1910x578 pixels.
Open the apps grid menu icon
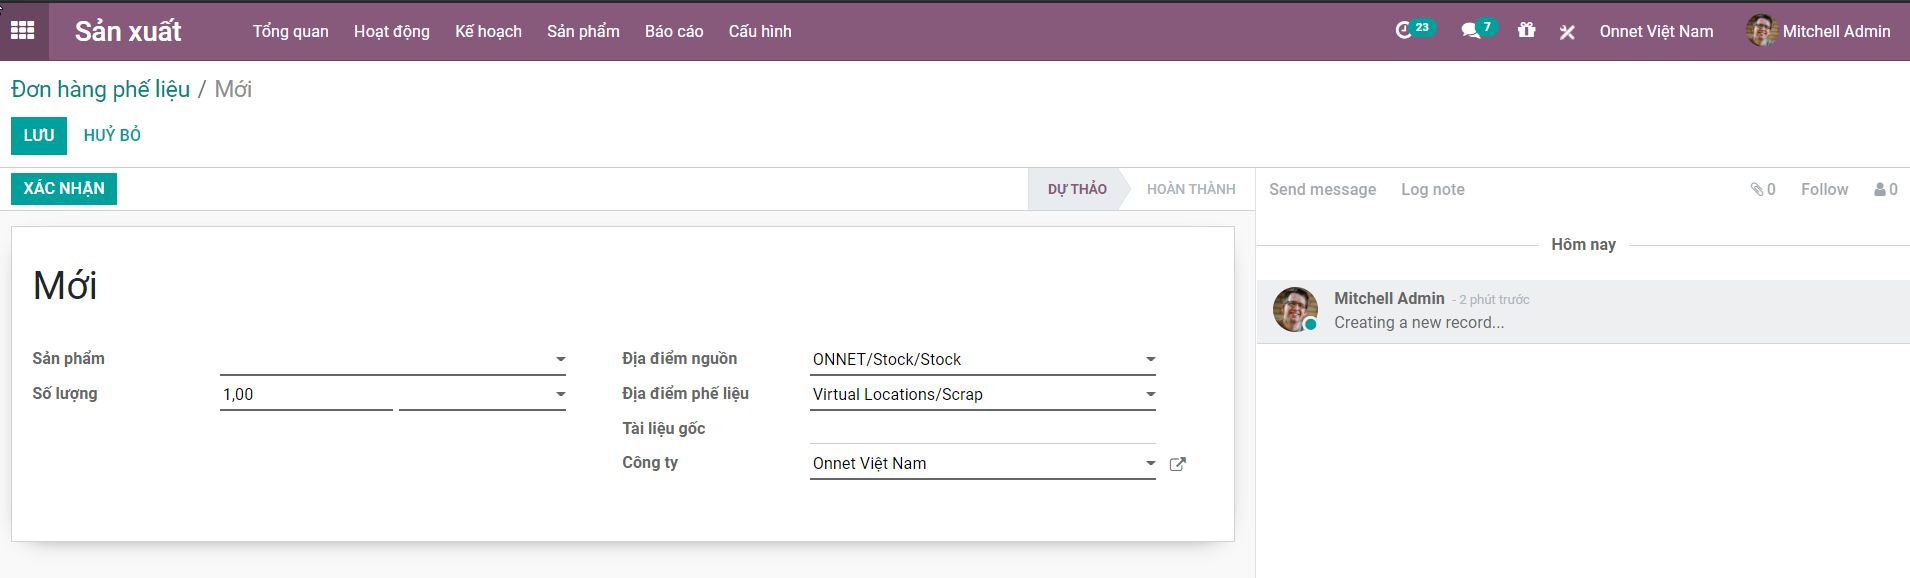point(22,31)
